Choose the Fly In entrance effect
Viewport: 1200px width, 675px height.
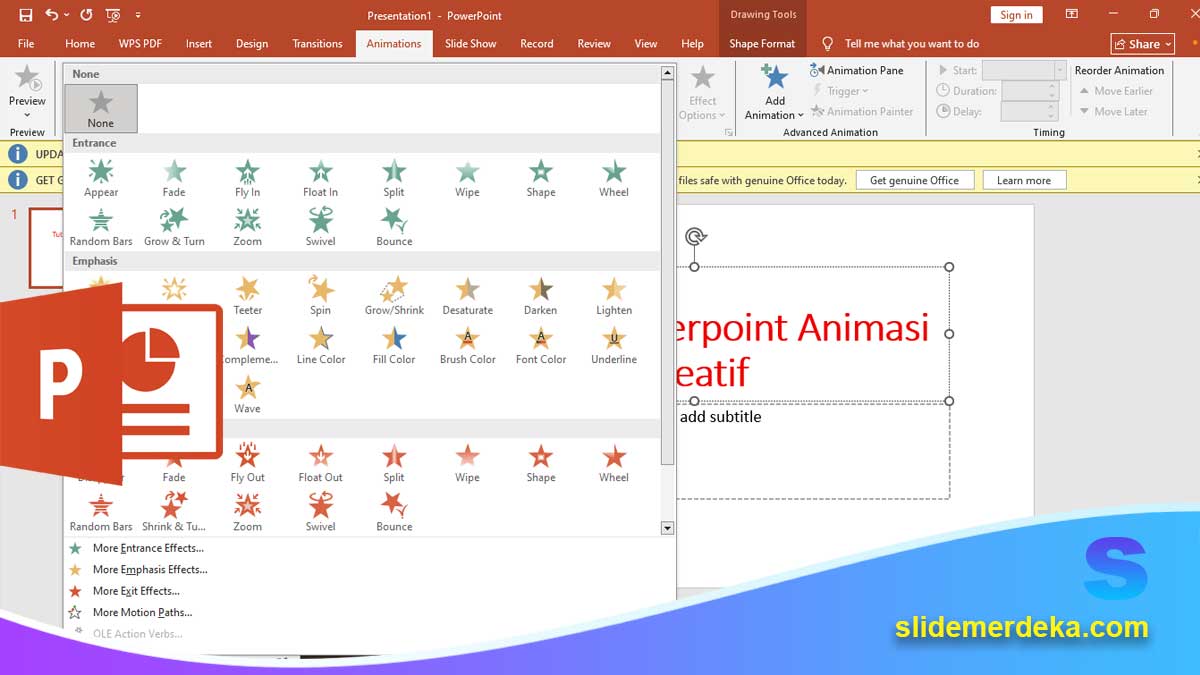click(247, 178)
